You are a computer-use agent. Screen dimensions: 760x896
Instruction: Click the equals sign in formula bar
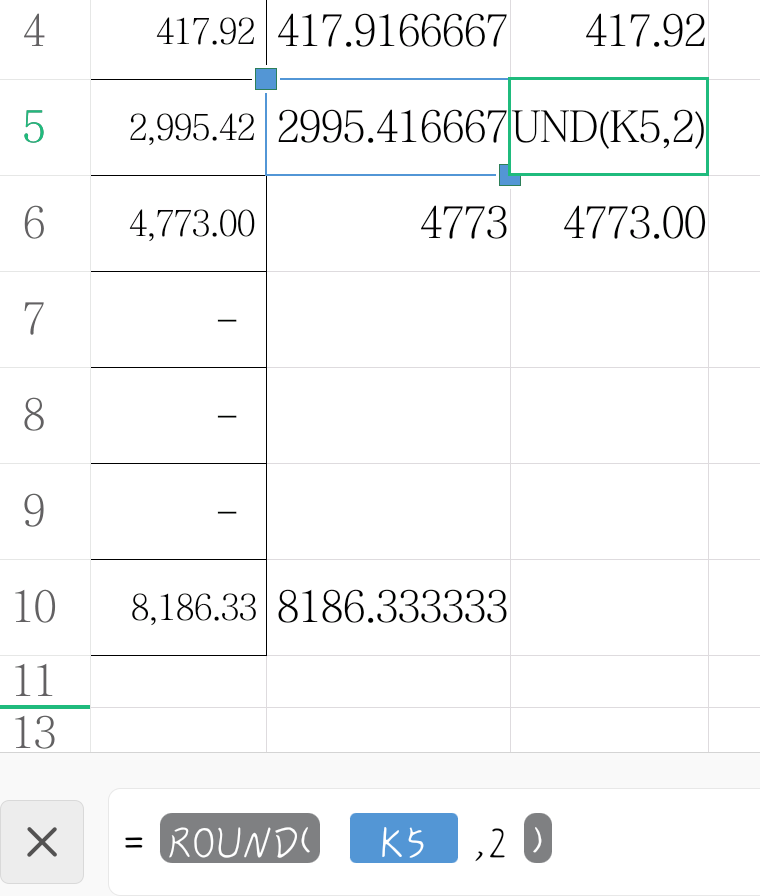coord(134,842)
